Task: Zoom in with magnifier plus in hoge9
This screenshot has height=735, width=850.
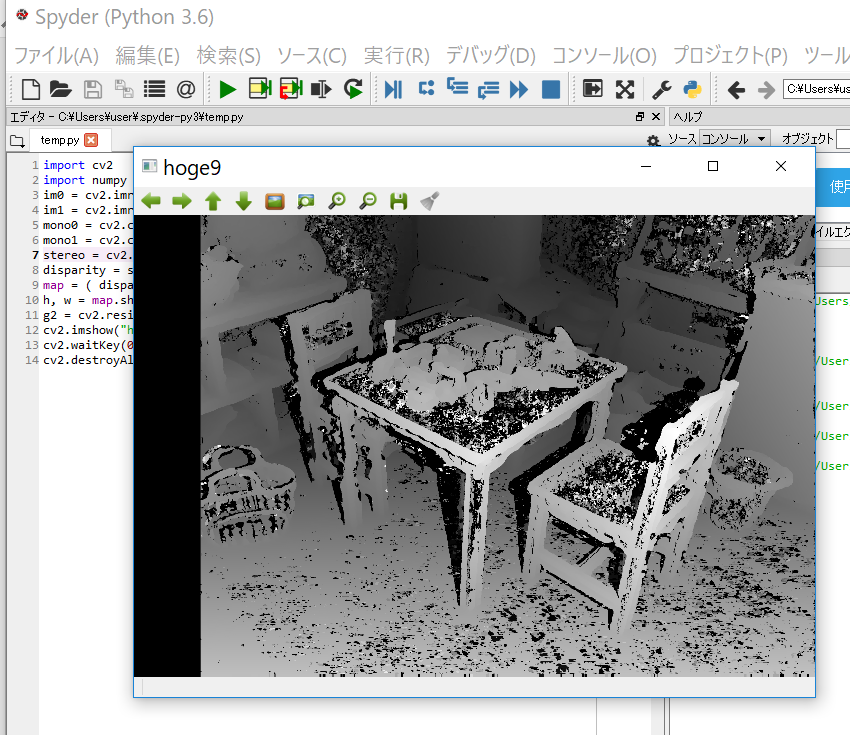Action: [x=337, y=201]
